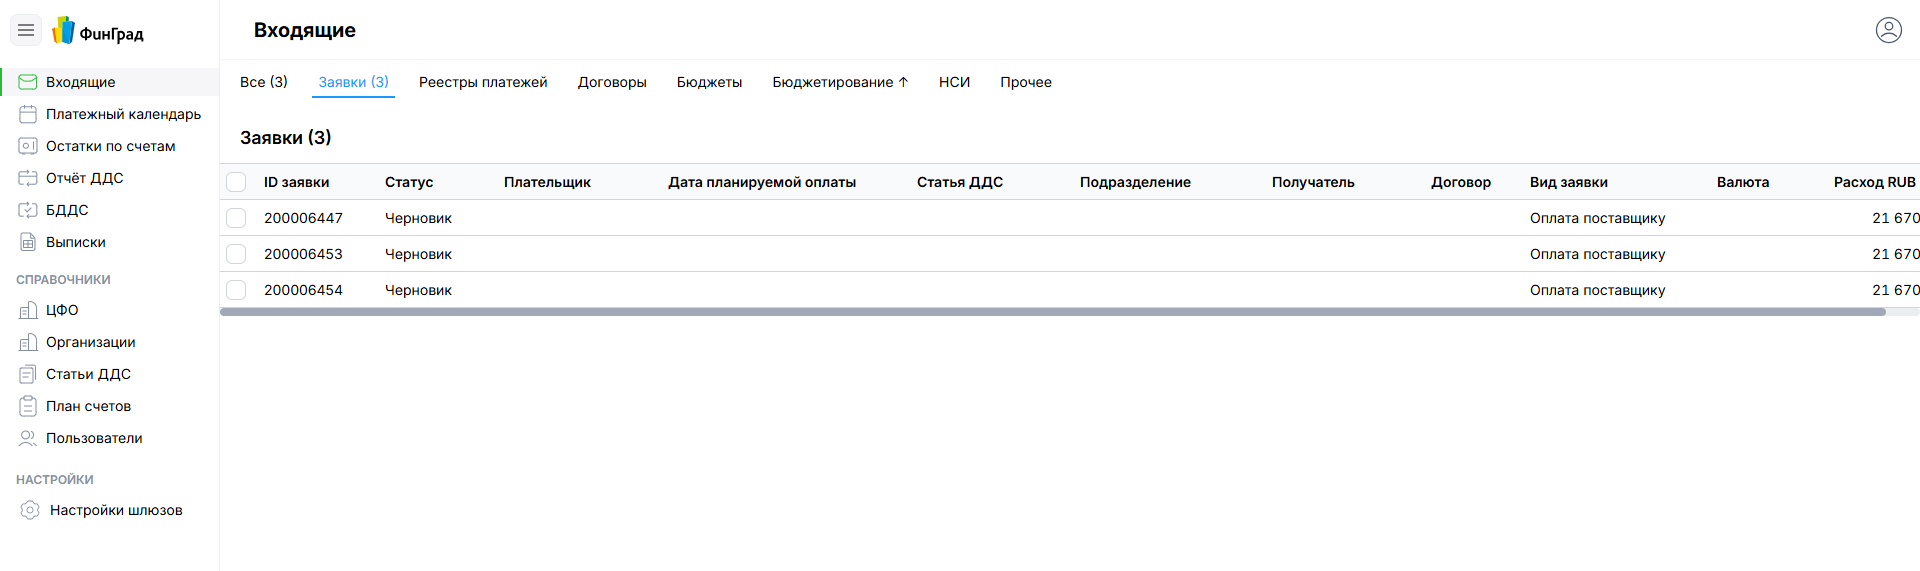Open the user profile avatar icon
The width and height of the screenshot is (1920, 571).
[x=1888, y=30]
